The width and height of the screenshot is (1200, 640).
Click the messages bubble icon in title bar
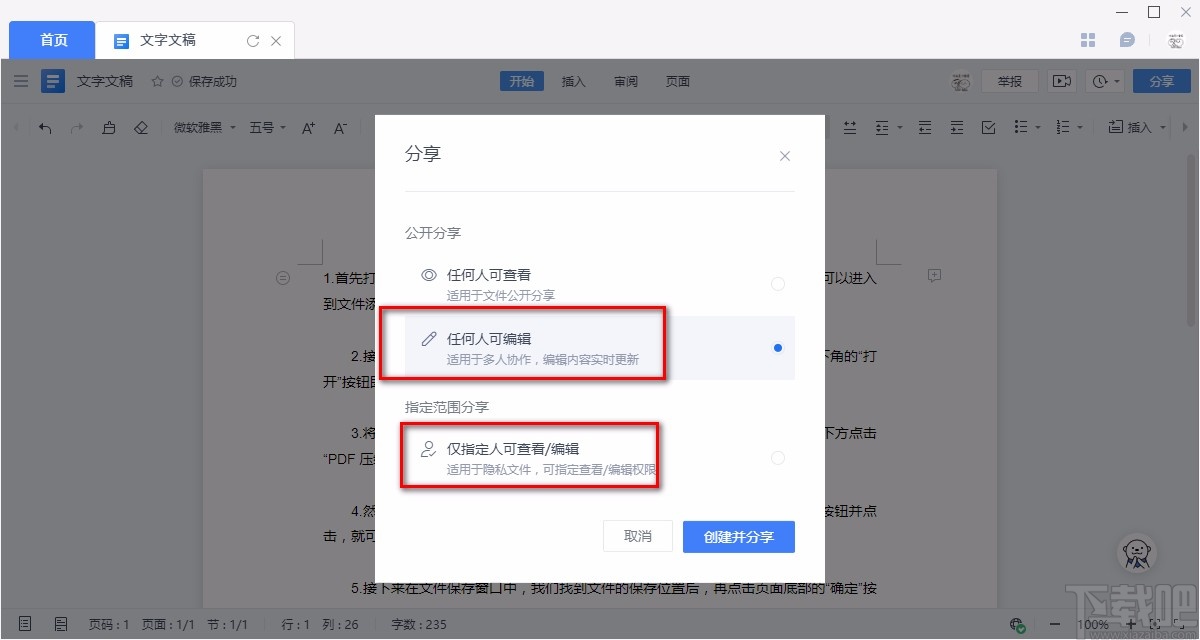coord(1129,39)
